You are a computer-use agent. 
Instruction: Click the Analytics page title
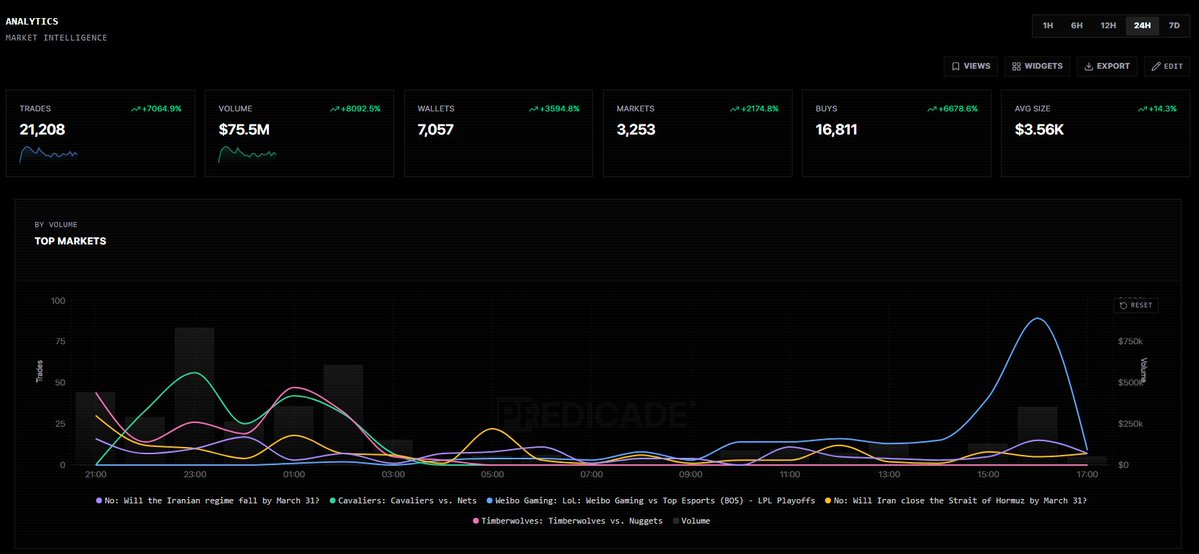[31, 22]
